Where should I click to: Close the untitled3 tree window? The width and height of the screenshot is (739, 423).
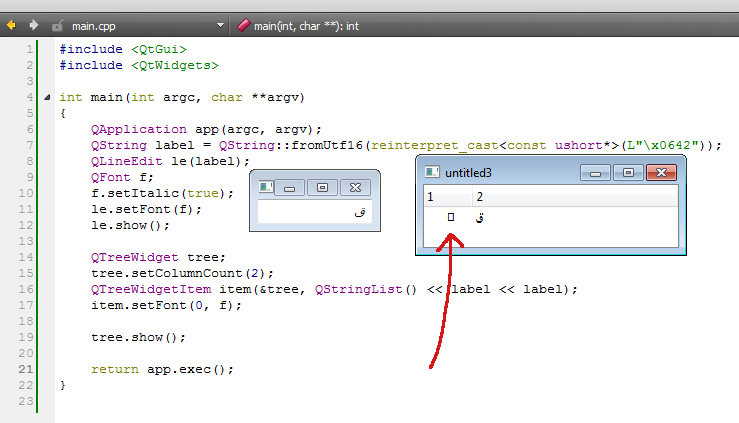coord(660,173)
